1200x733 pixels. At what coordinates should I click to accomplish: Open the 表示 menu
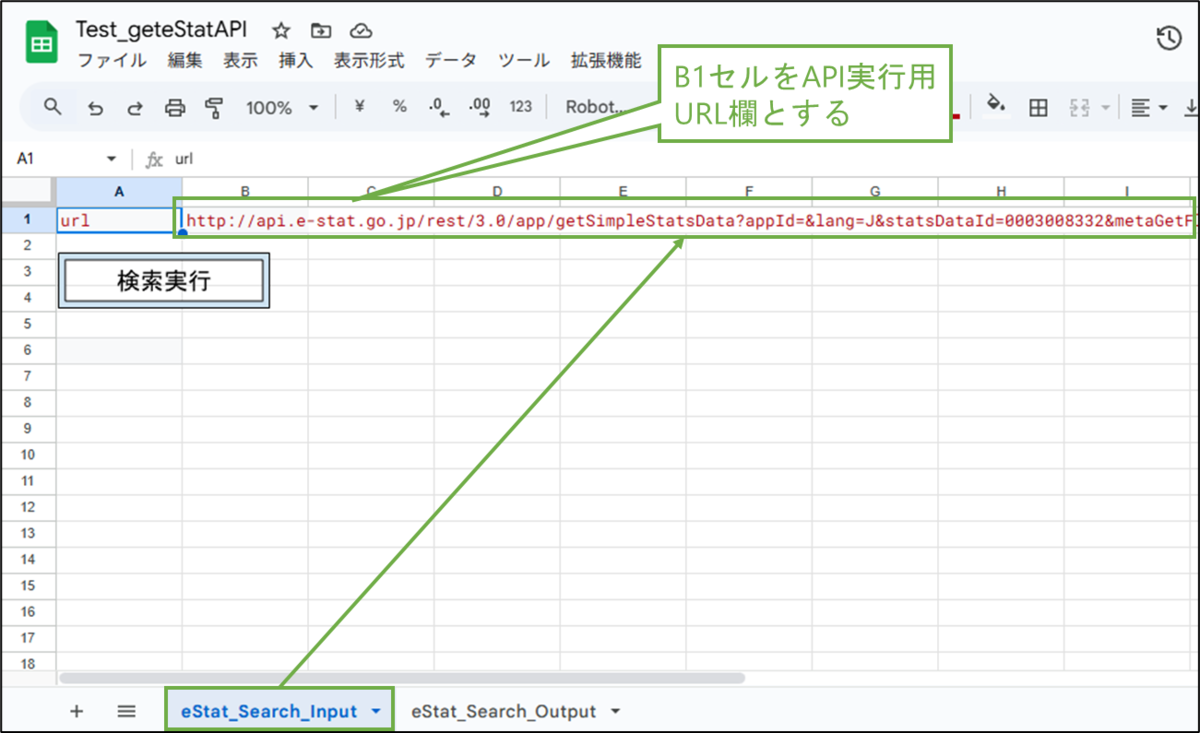pos(240,60)
